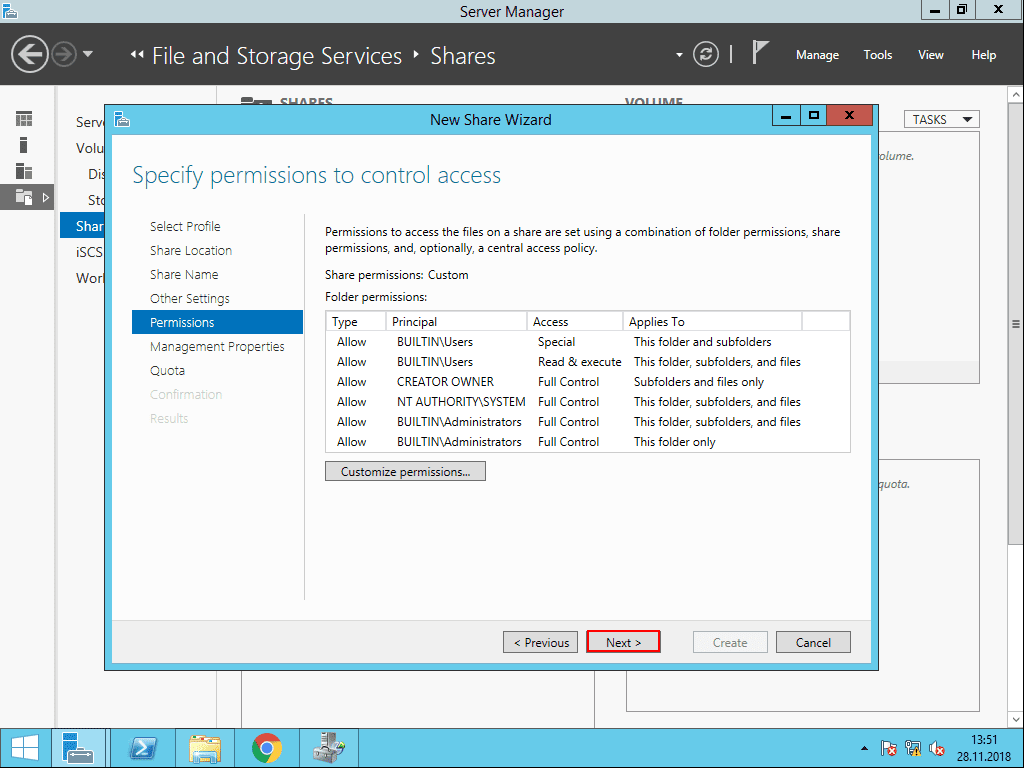Click the New Share Wizard title bar icon
Viewport: 1024px width, 768px height.
pyautogui.click(x=122, y=119)
